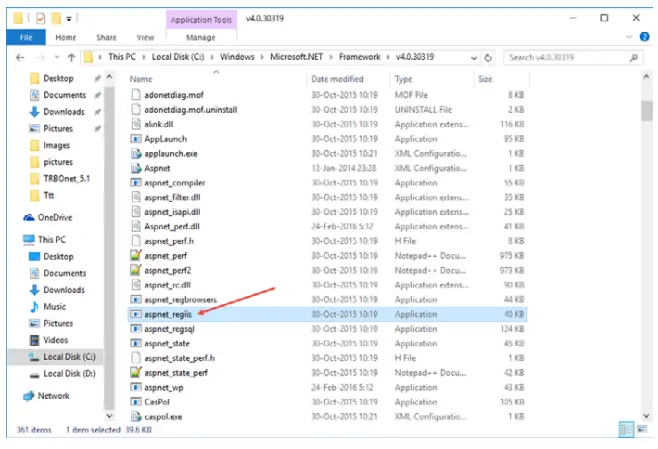Go up one folder level
This screenshot has width=658, height=449.
71,57
